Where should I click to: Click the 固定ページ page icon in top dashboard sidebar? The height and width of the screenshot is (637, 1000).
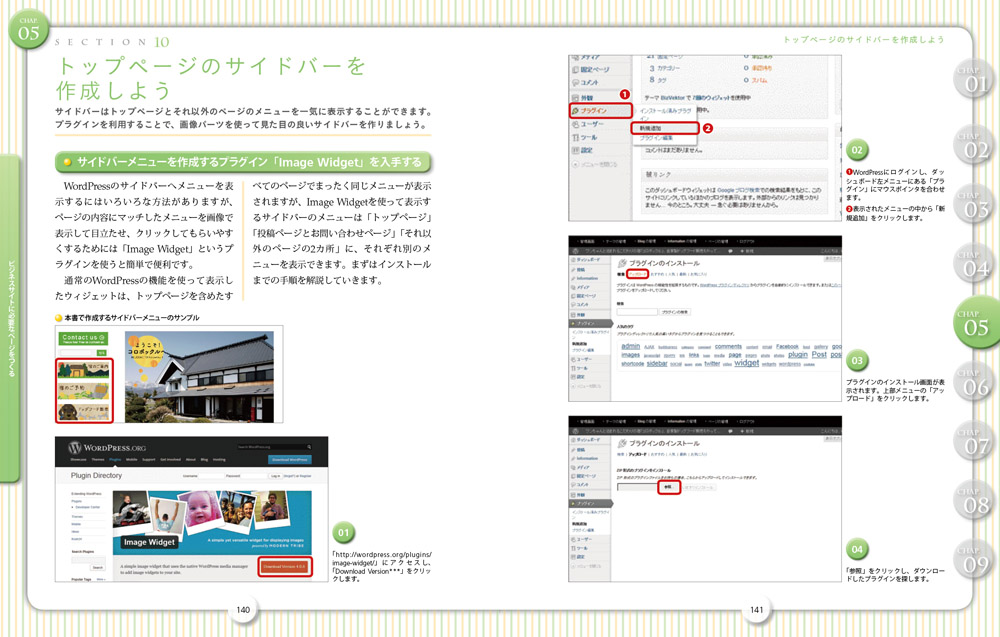coord(575,70)
